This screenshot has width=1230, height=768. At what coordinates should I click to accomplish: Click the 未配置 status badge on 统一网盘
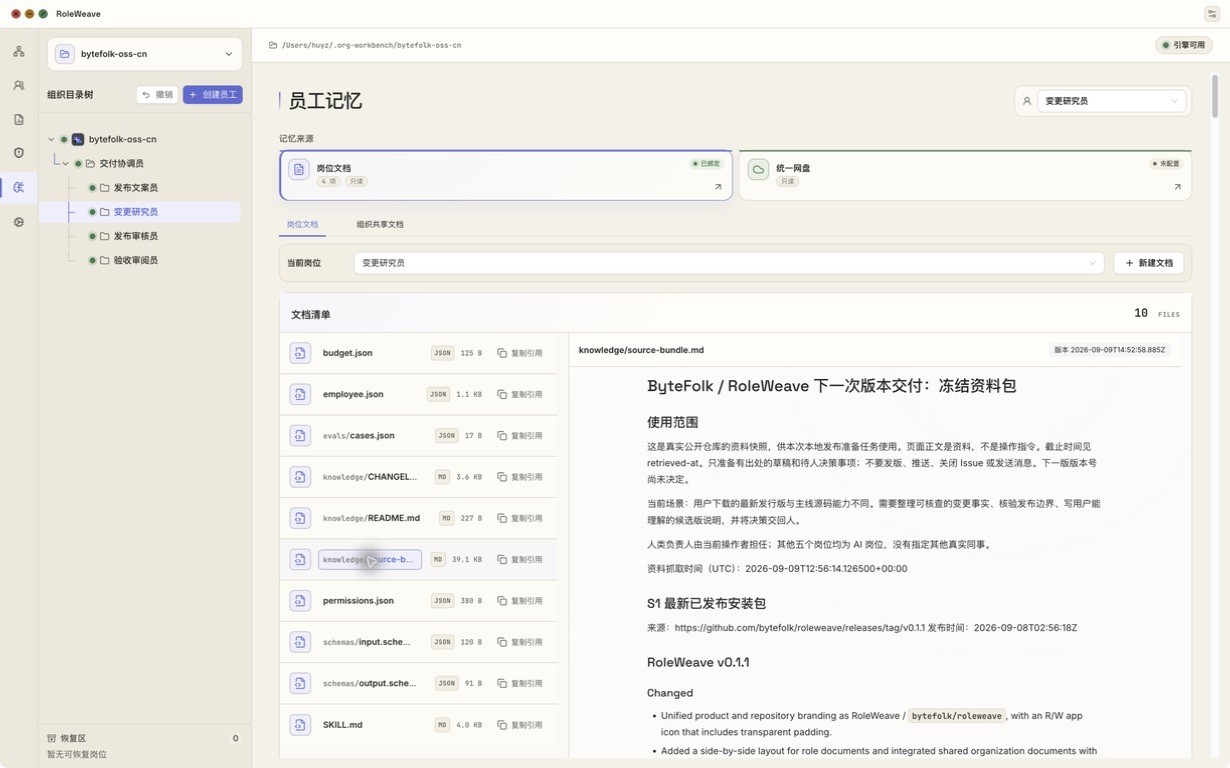coord(1165,163)
